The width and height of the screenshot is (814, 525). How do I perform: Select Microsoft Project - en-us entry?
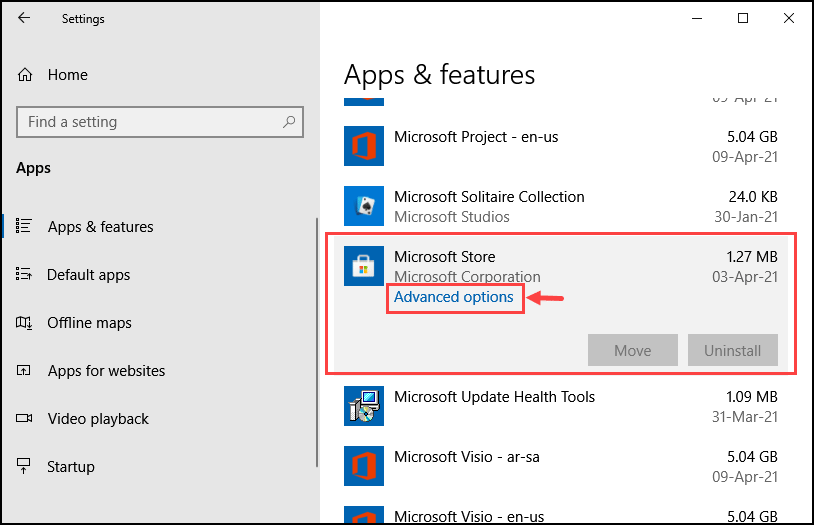(561, 146)
